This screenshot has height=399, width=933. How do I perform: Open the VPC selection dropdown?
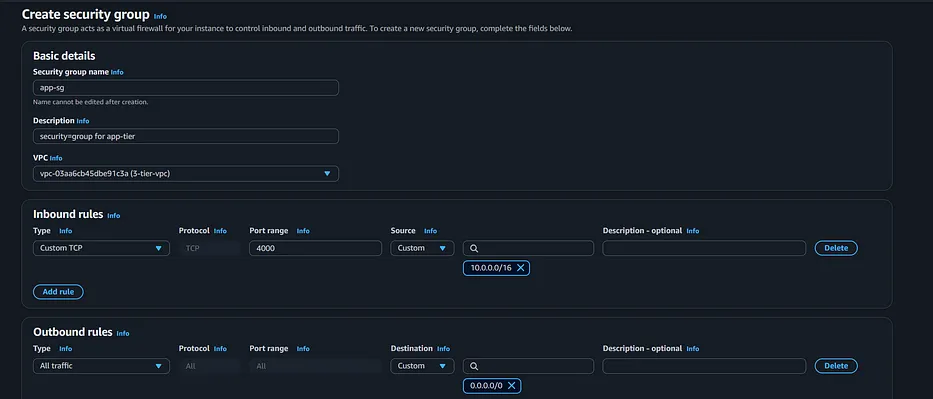tap(186, 174)
